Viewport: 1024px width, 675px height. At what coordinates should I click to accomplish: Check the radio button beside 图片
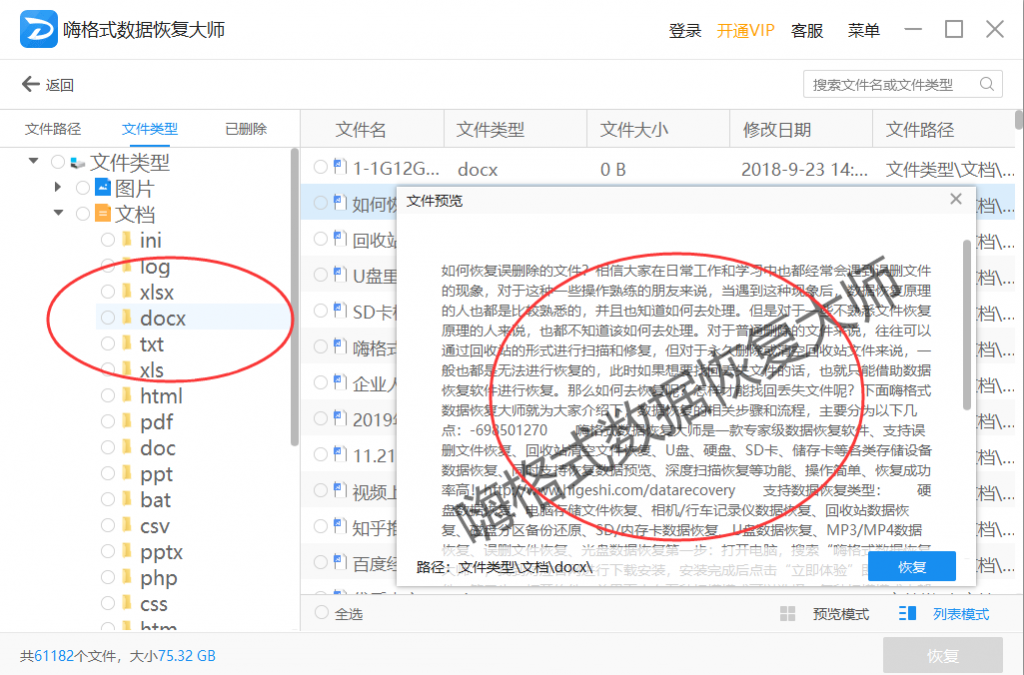(x=82, y=188)
